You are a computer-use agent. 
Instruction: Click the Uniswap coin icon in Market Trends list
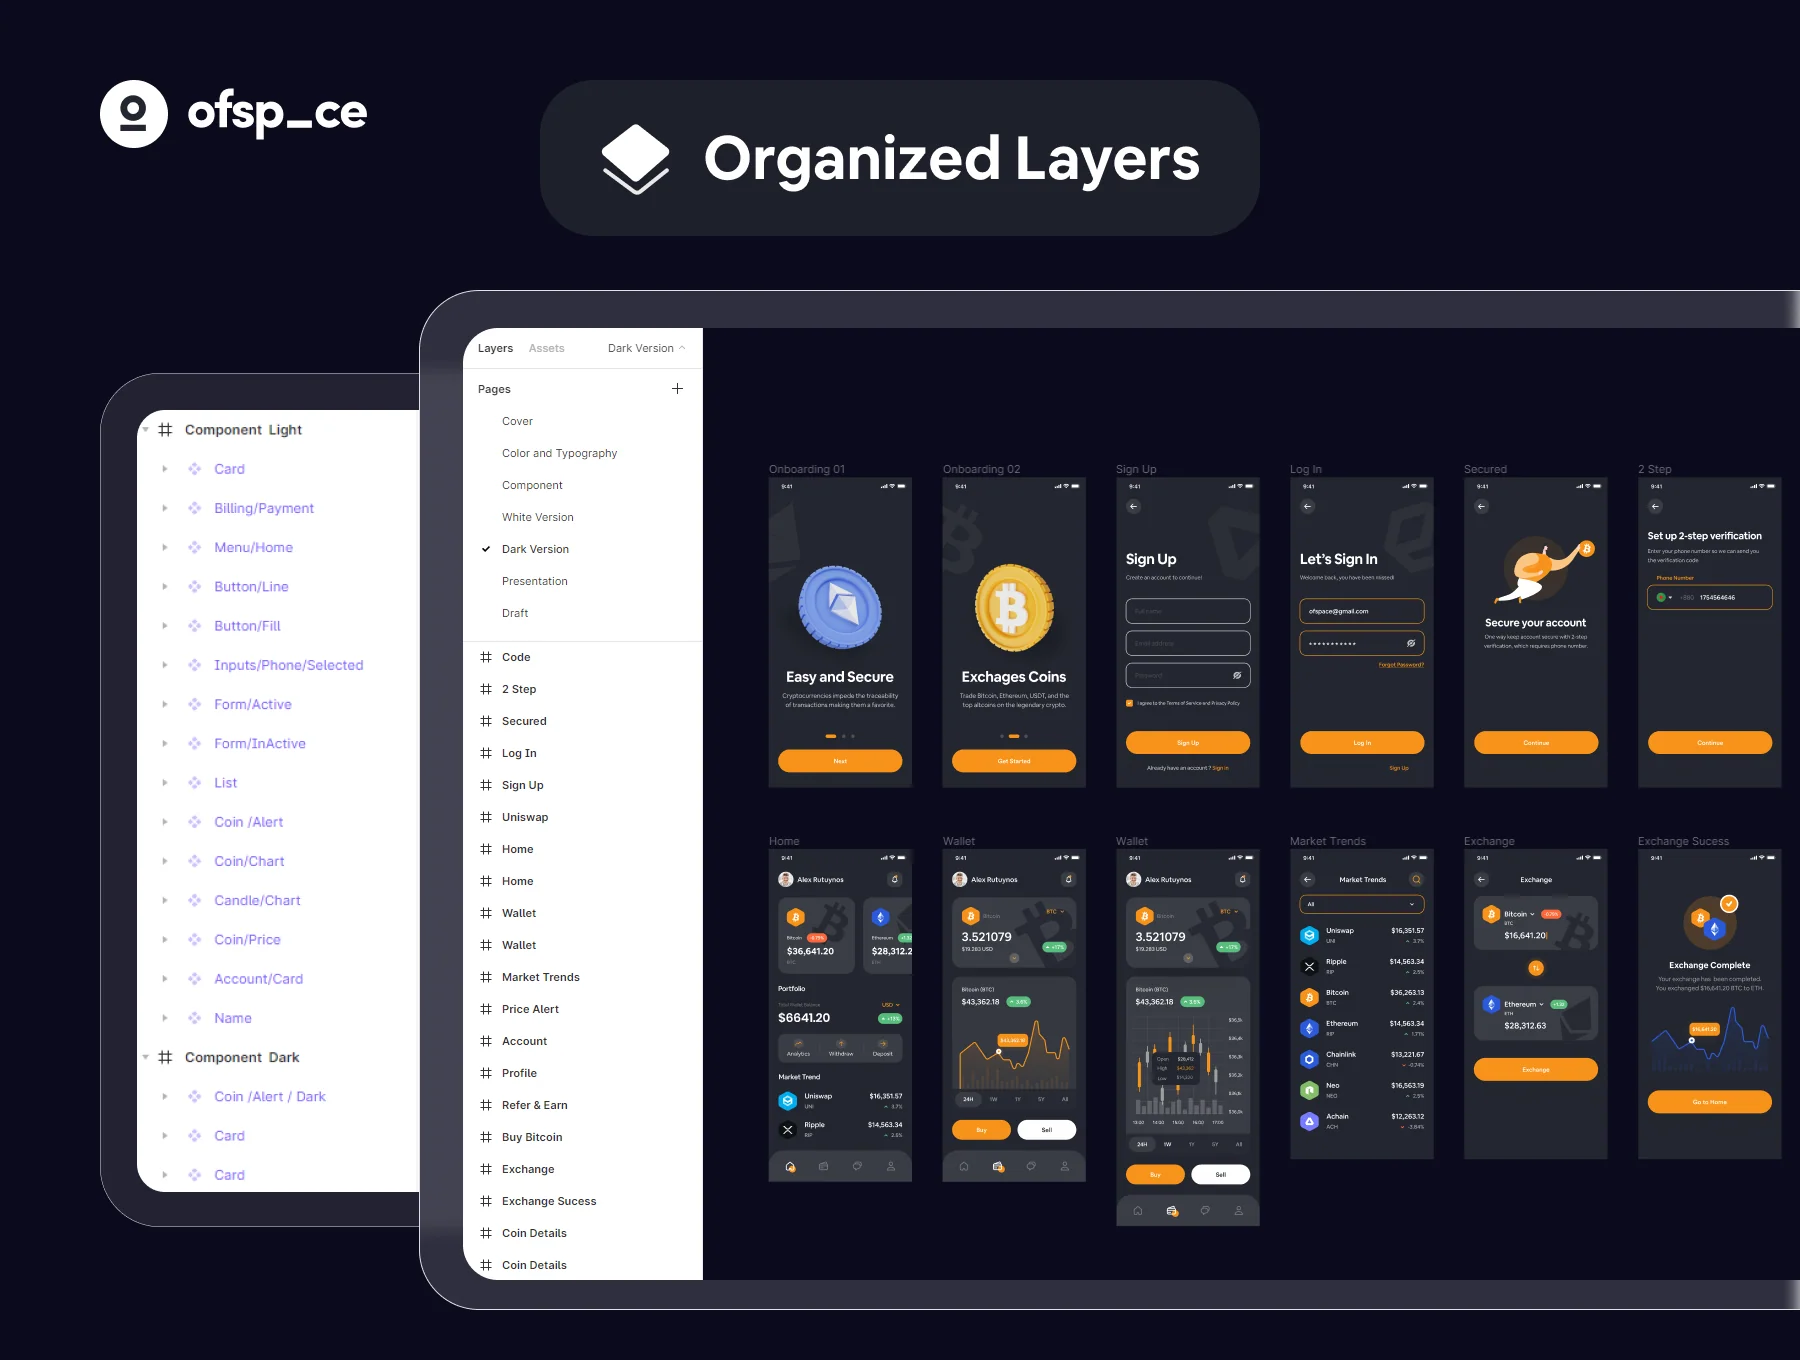(1309, 935)
